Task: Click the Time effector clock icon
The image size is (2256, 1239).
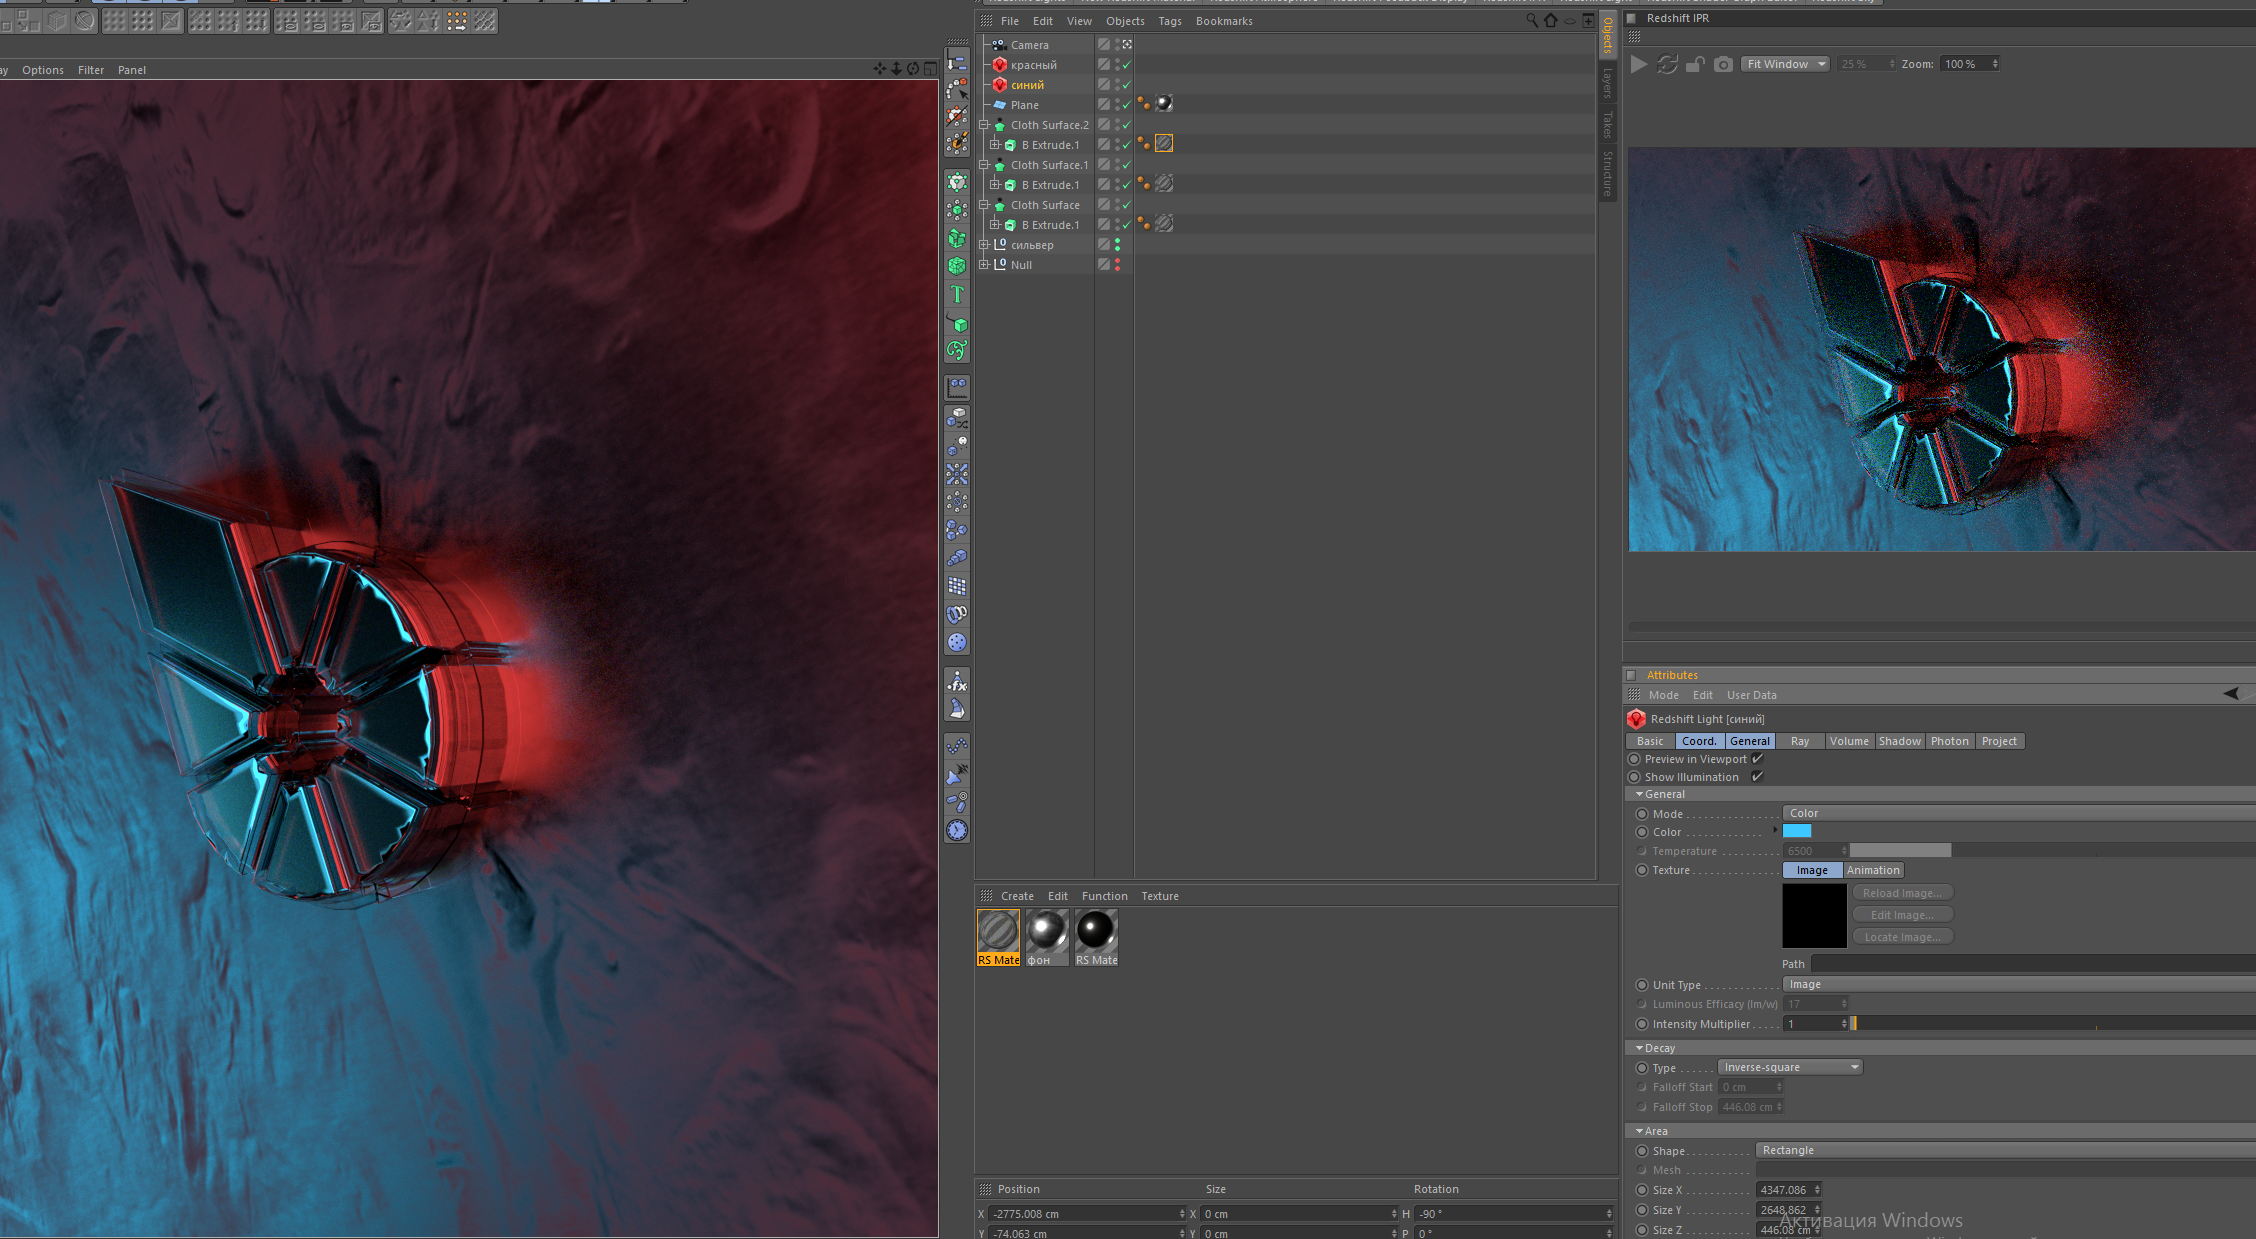Action: pos(957,830)
